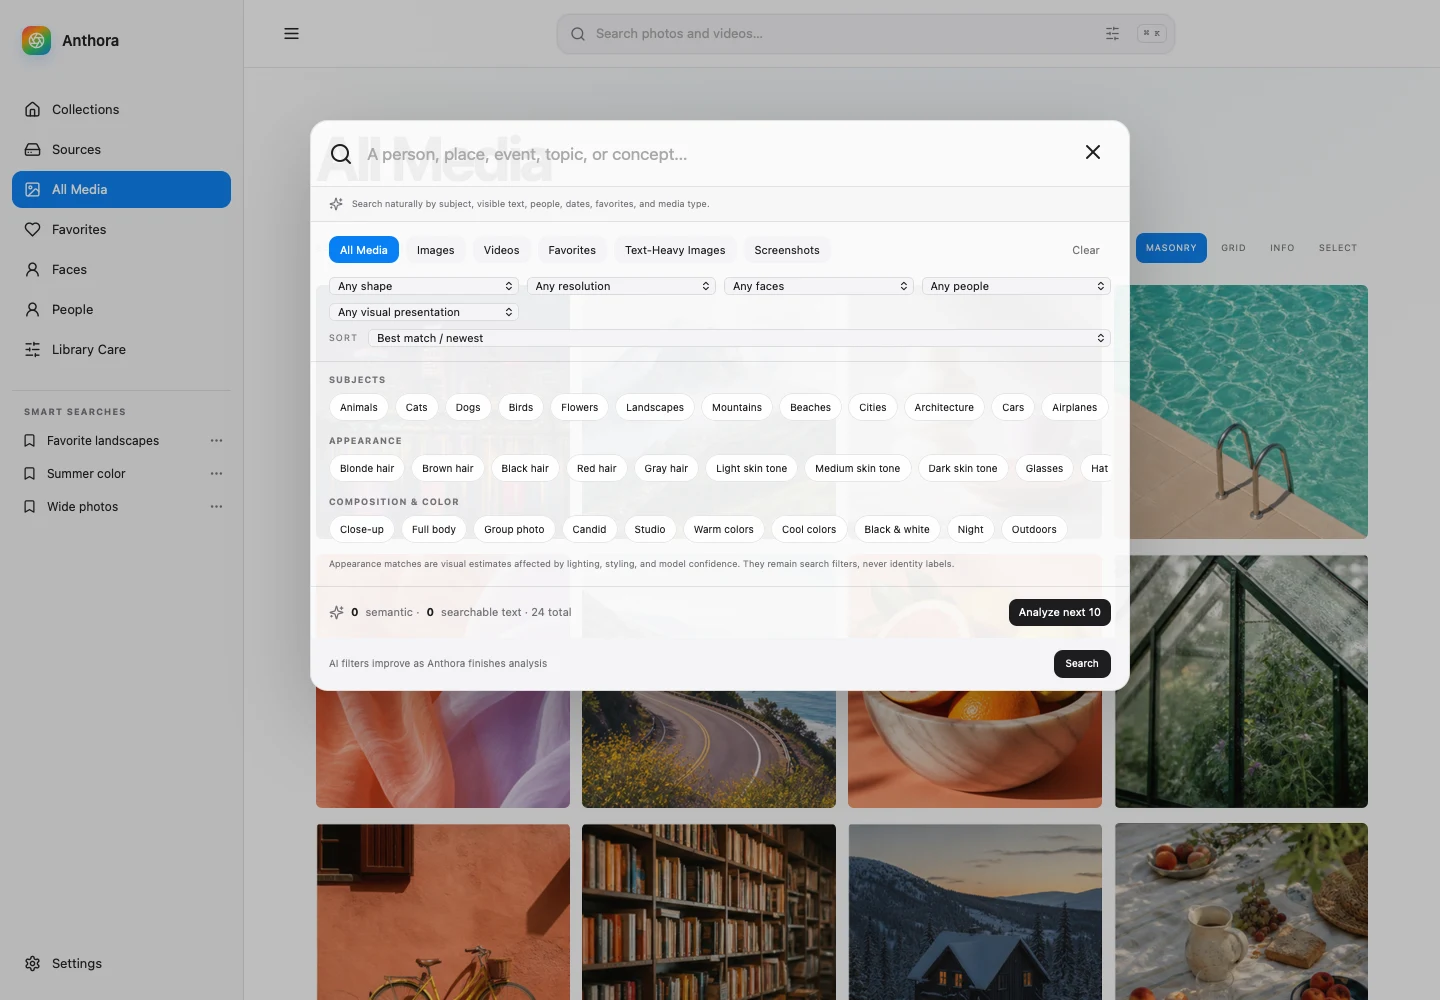Screen dimensions: 1440x1000
Task: Click the Select mode button
Action: pyautogui.click(x=1338, y=248)
